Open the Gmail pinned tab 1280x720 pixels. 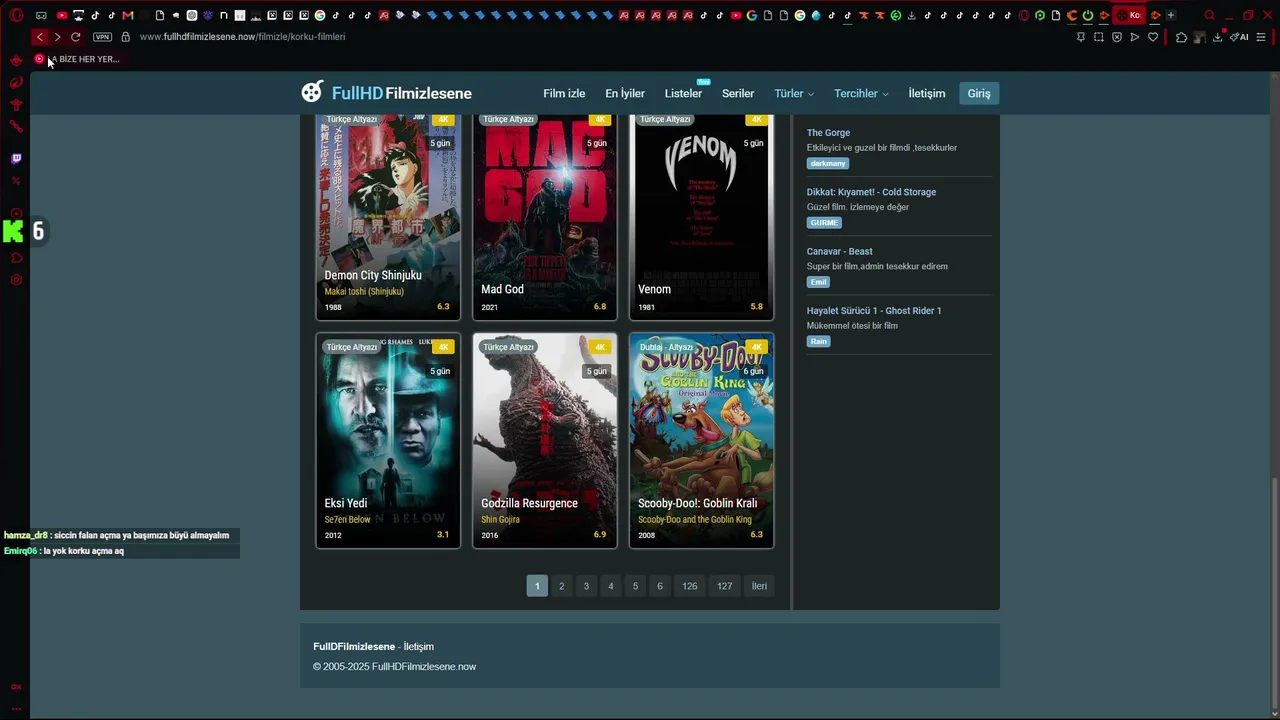(x=127, y=15)
